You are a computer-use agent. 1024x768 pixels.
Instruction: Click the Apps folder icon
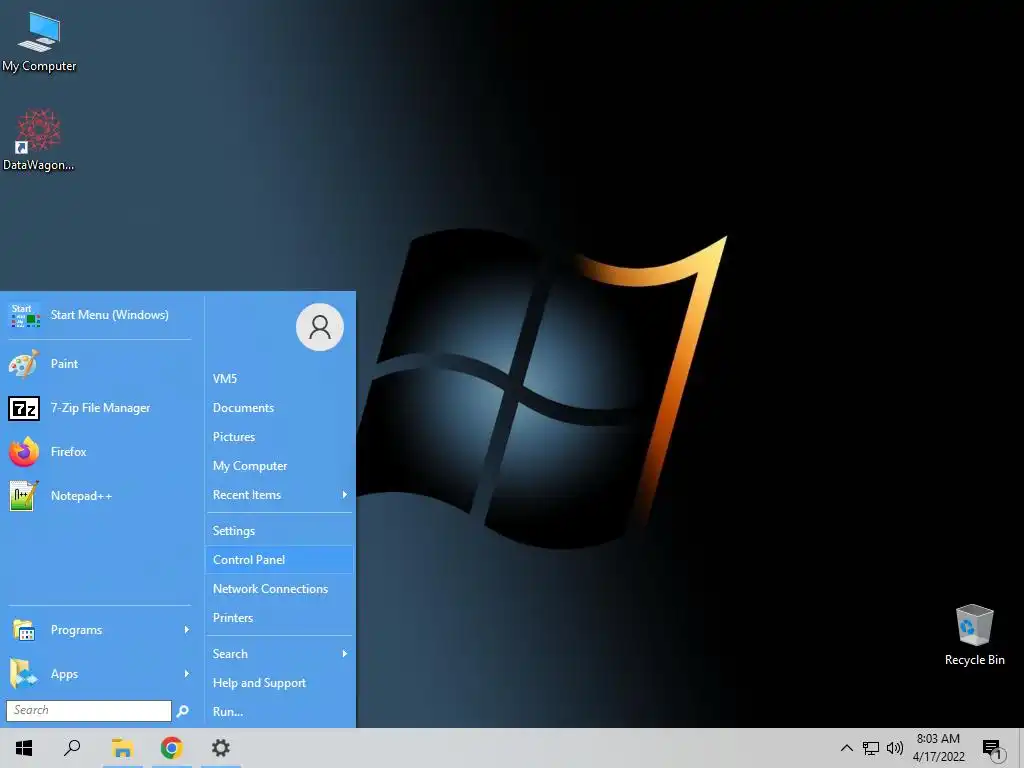tap(24, 674)
